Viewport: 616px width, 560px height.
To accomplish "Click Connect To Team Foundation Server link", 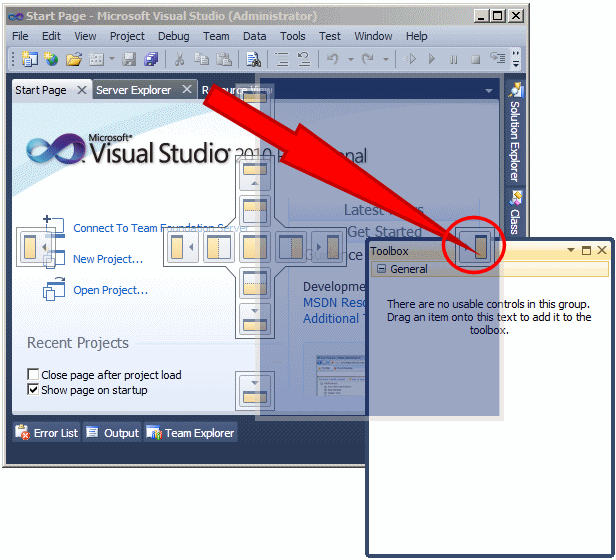I will [161, 228].
